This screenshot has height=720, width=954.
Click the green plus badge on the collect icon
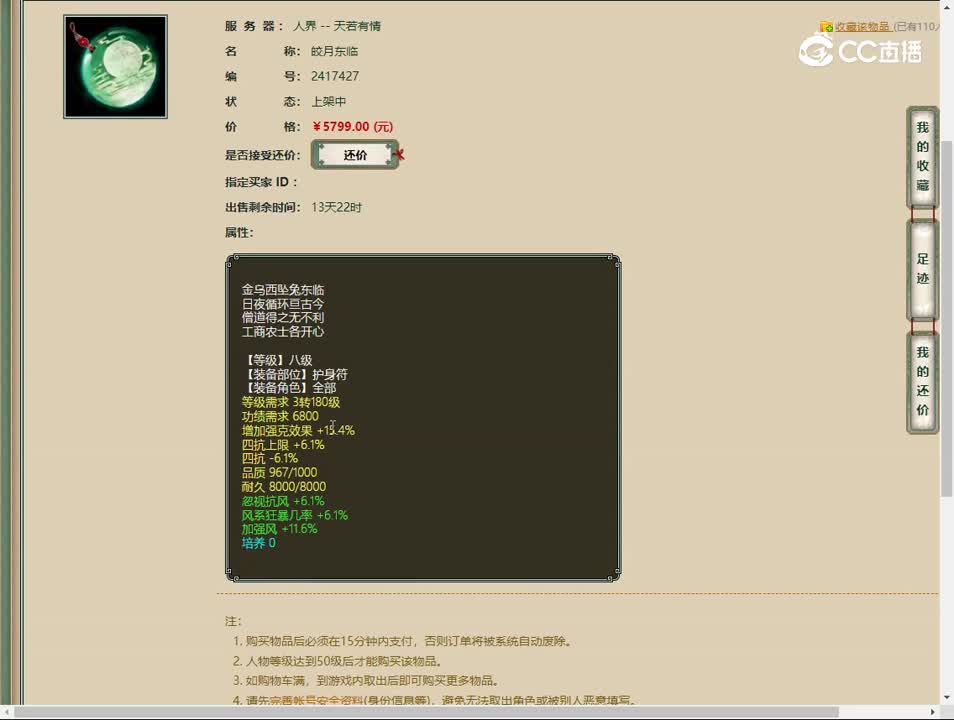click(831, 29)
